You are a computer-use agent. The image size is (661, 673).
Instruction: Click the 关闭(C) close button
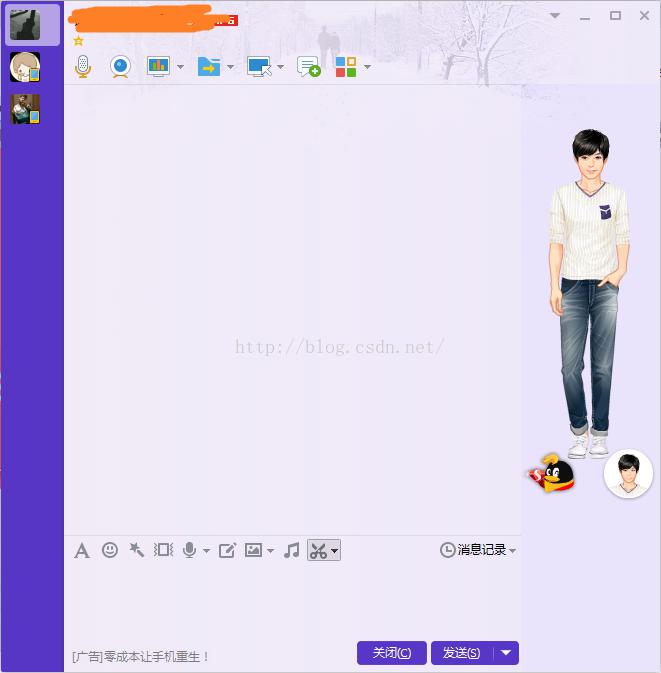[392, 653]
